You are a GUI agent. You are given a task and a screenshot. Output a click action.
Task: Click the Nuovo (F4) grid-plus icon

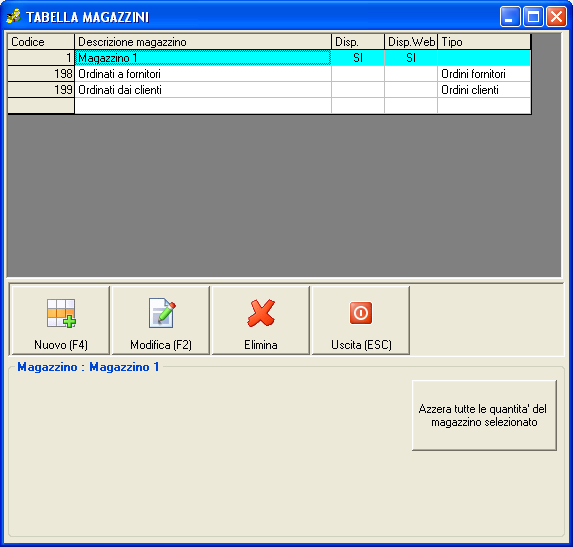pyautogui.click(x=61, y=313)
